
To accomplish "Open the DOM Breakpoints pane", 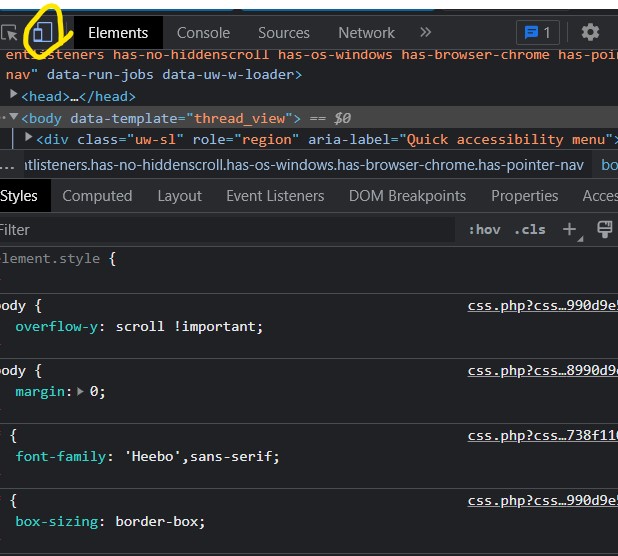I will [x=407, y=196].
